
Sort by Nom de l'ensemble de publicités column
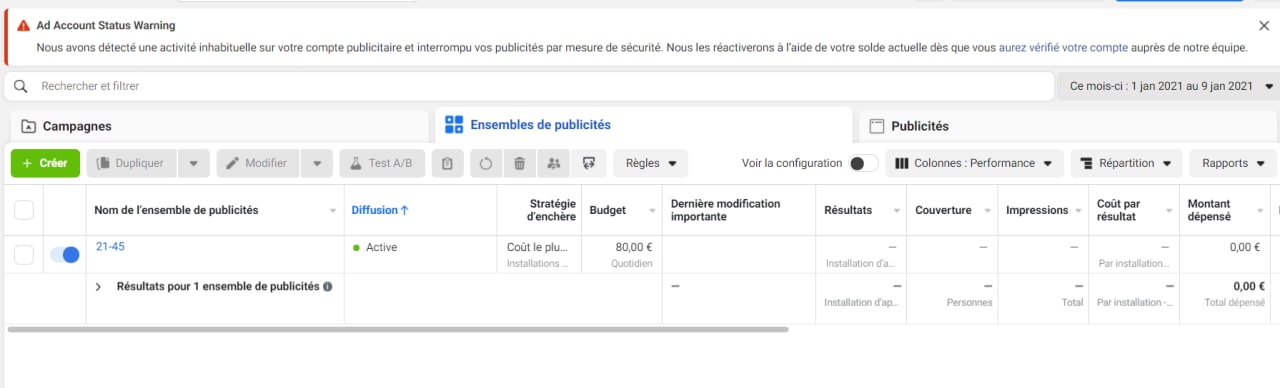coord(215,210)
